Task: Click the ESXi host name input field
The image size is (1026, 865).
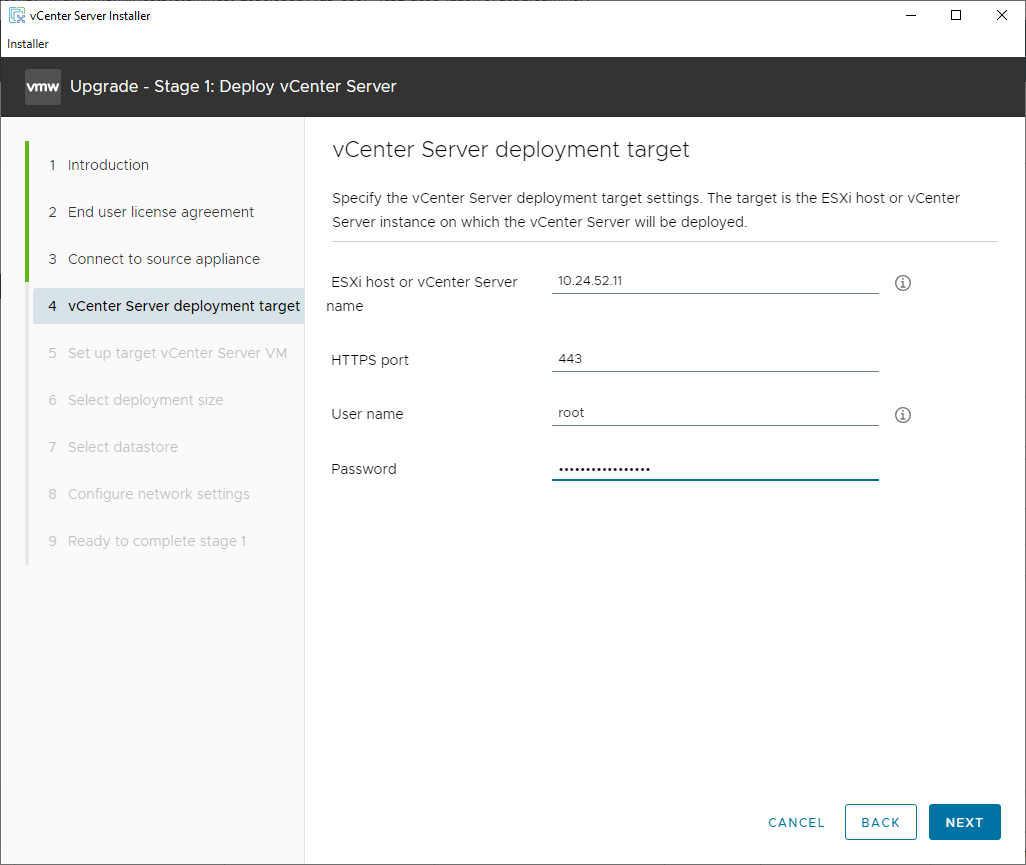Action: [714, 282]
